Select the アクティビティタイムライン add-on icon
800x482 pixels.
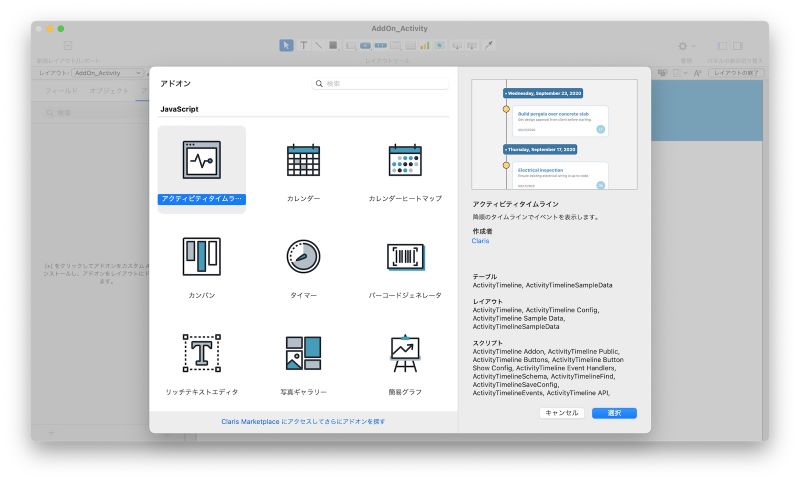[202, 160]
